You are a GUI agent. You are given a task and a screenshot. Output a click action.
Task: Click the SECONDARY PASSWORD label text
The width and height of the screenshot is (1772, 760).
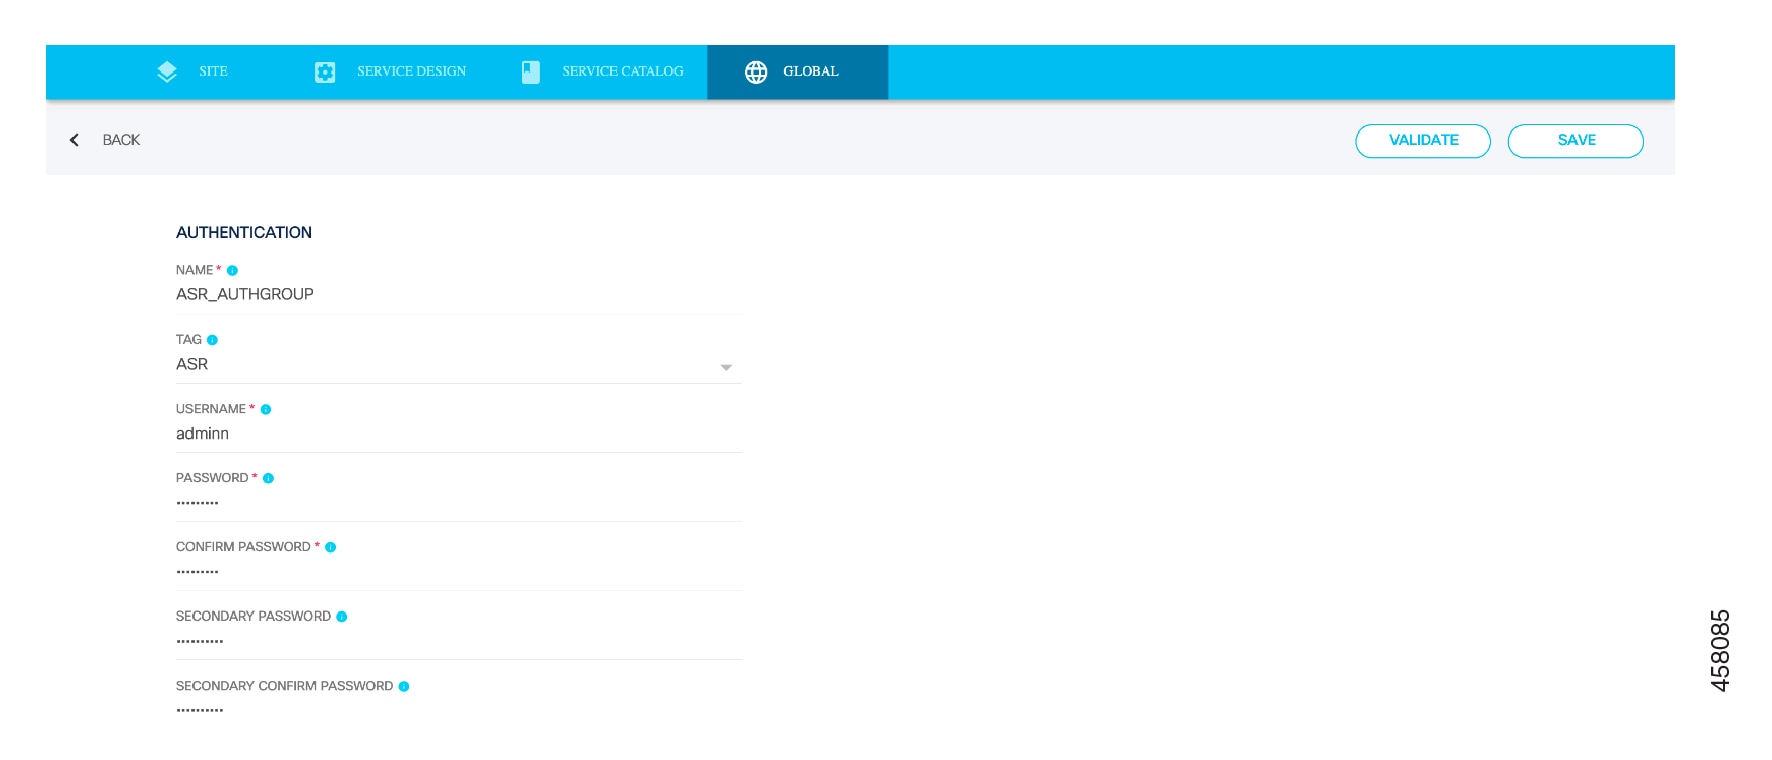click(x=253, y=617)
